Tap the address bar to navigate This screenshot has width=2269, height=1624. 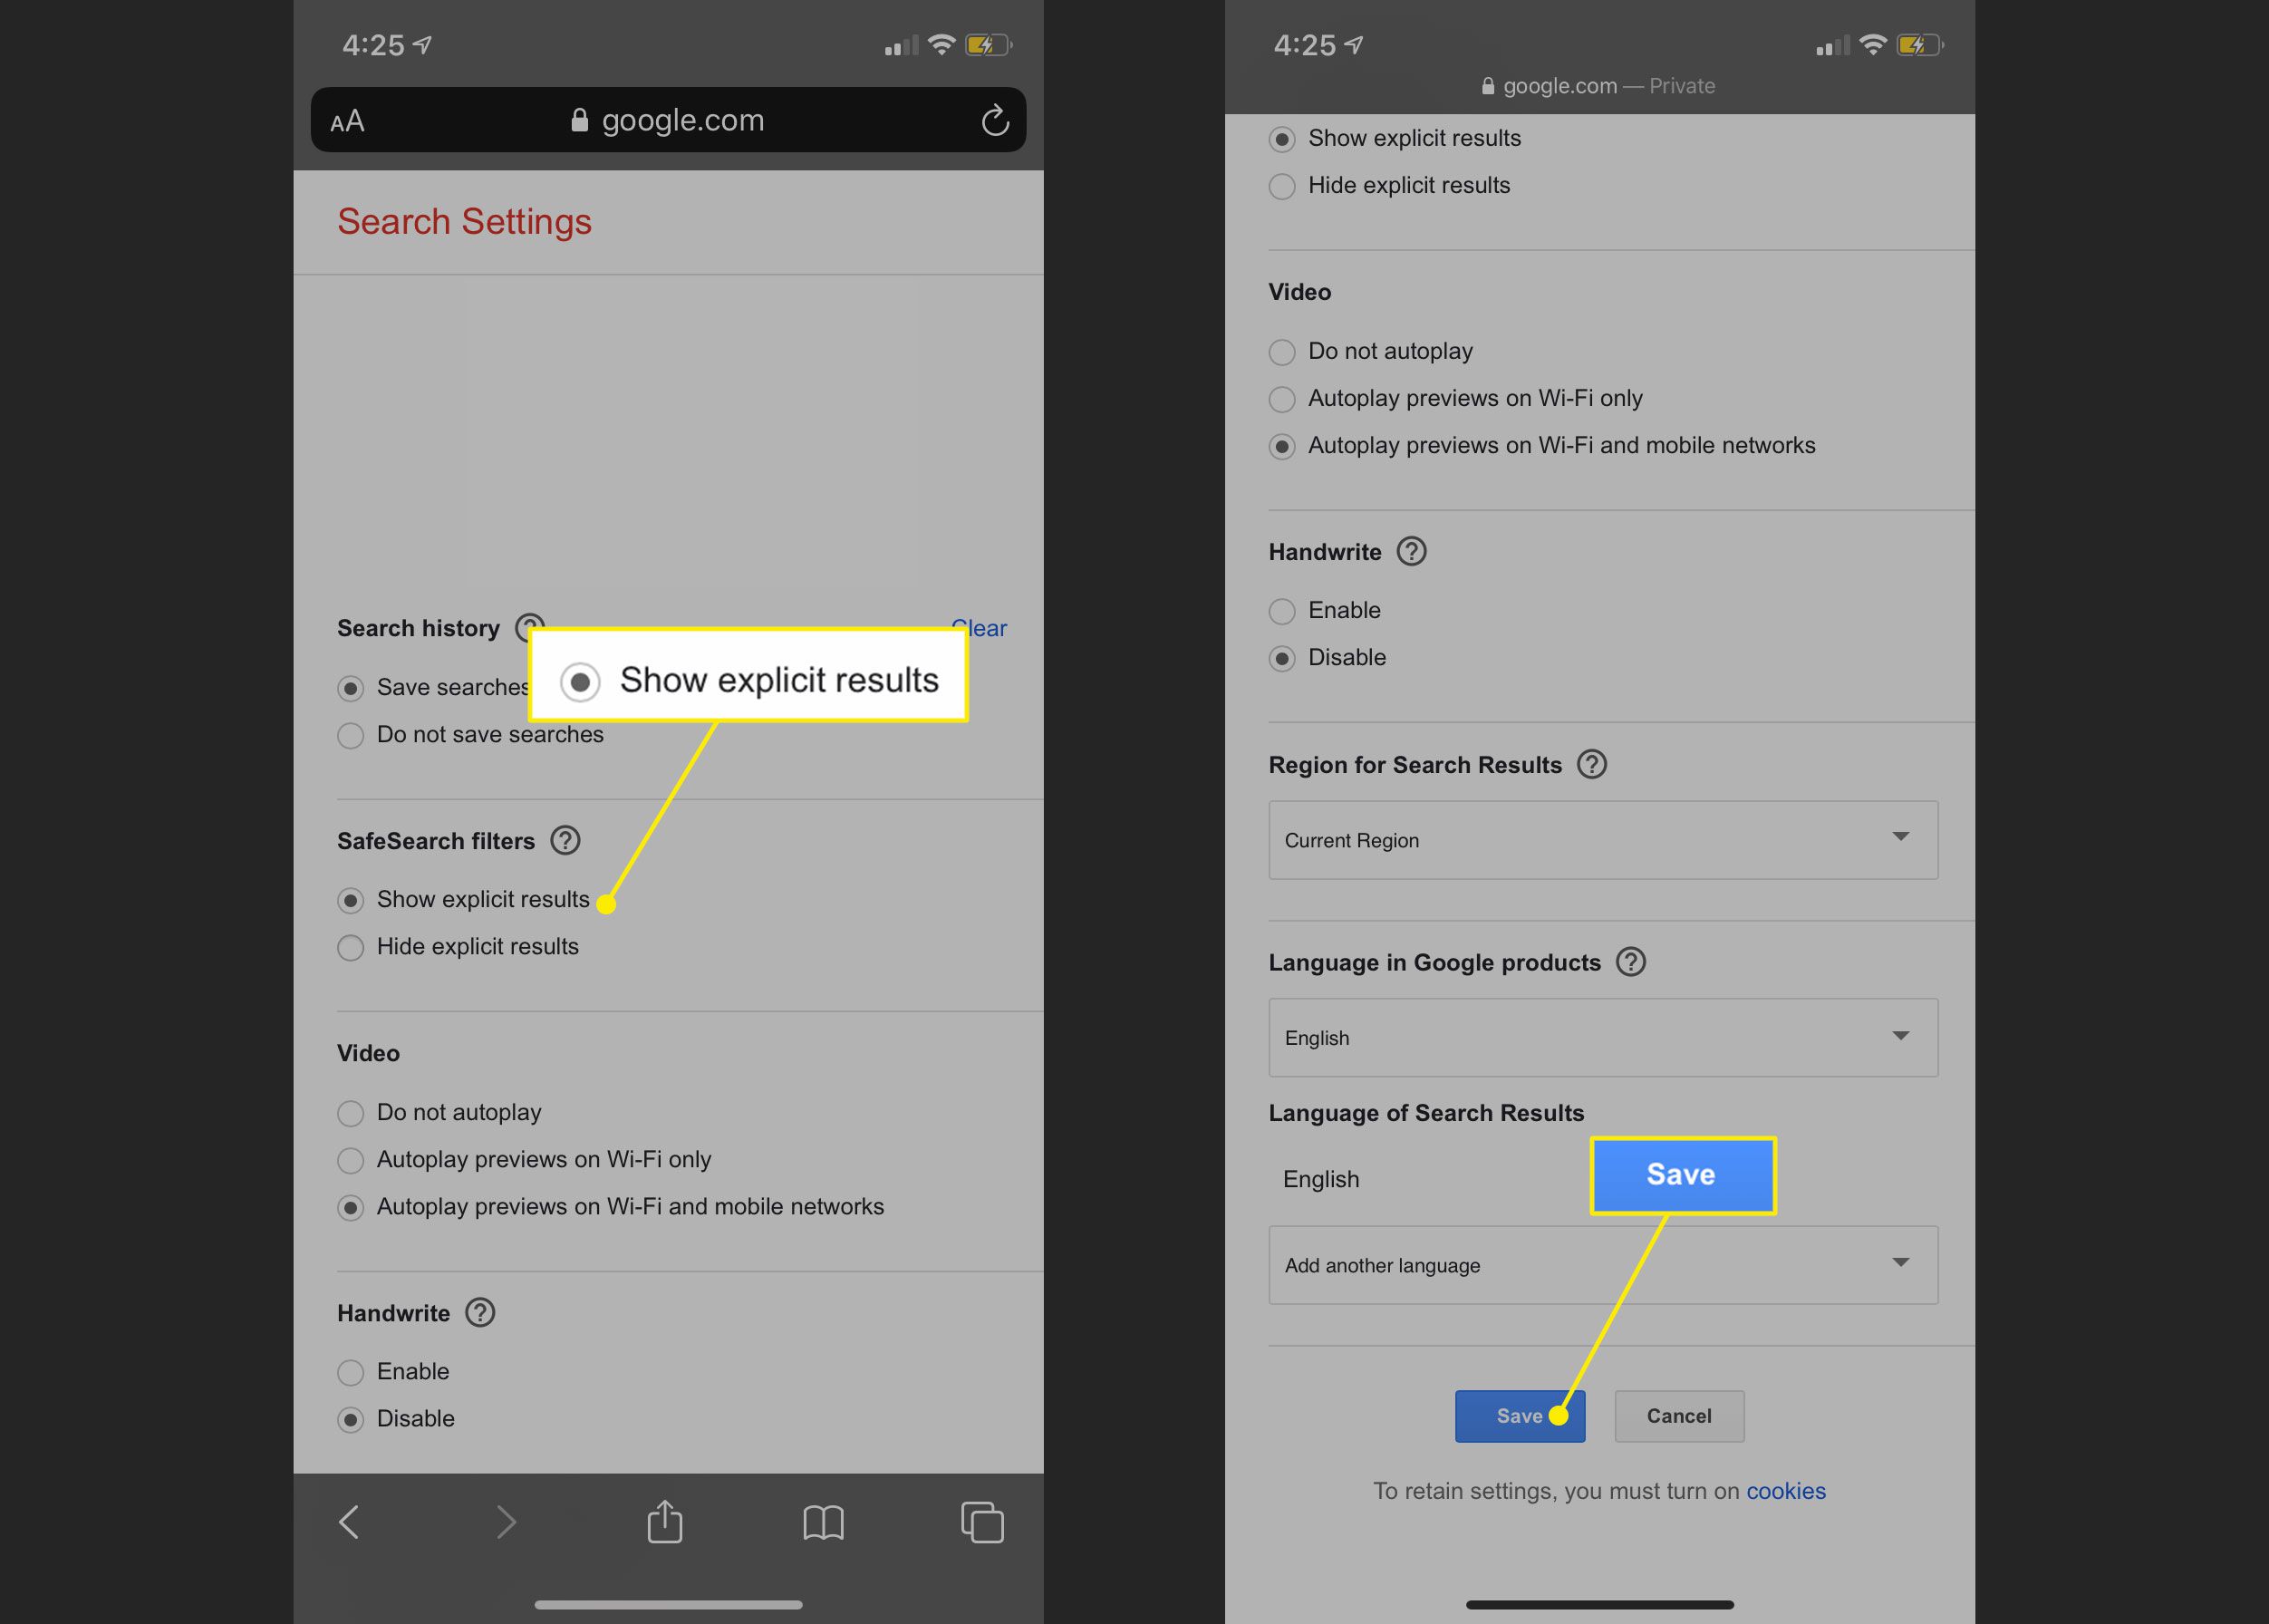tap(671, 118)
